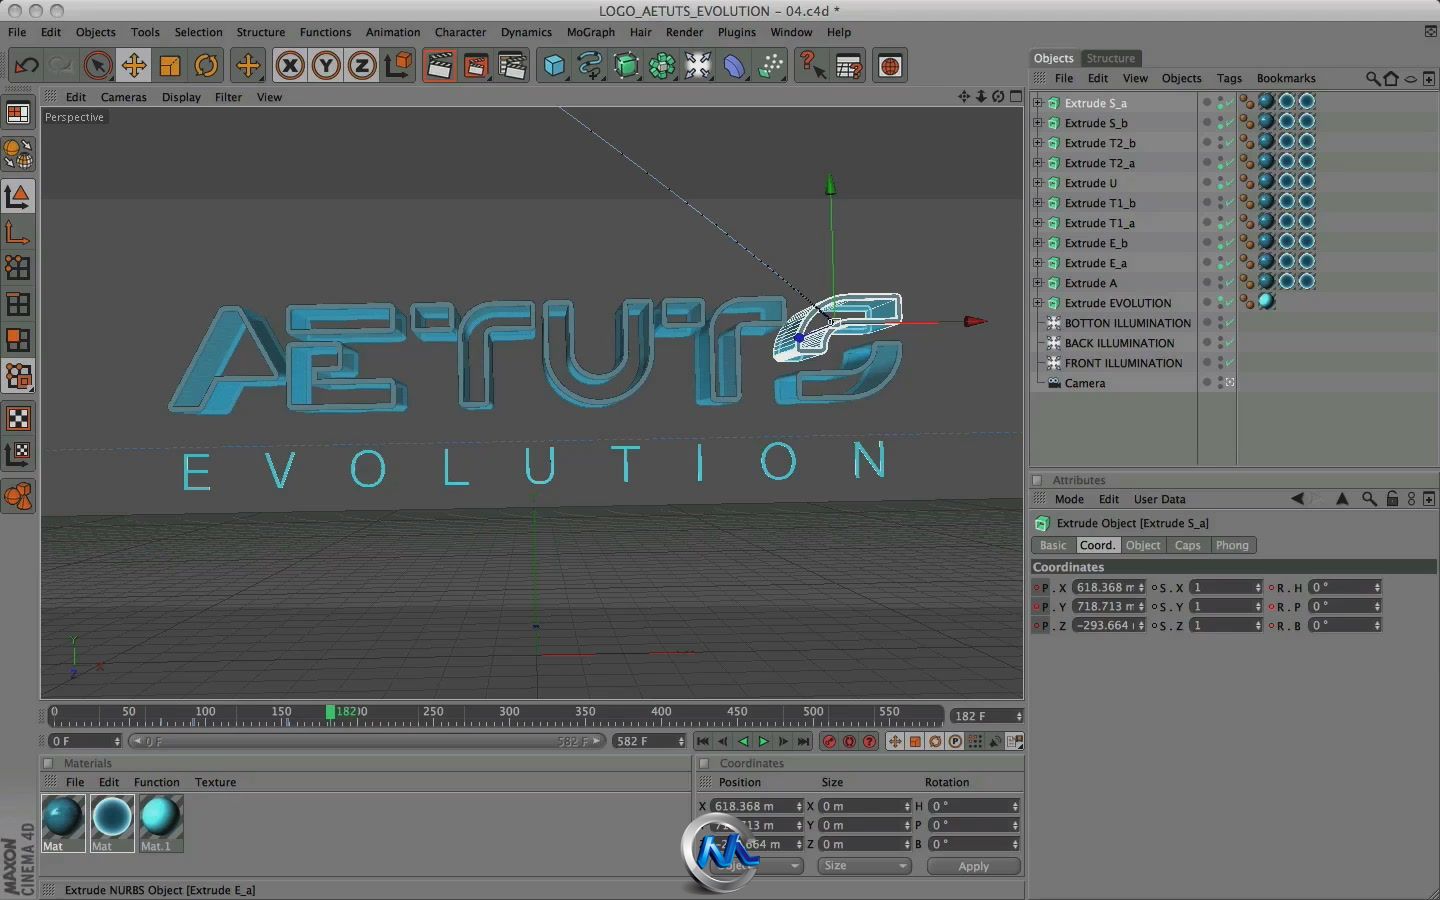The height and width of the screenshot is (900, 1440).
Task: Jump to the animation start
Action: [703, 741]
